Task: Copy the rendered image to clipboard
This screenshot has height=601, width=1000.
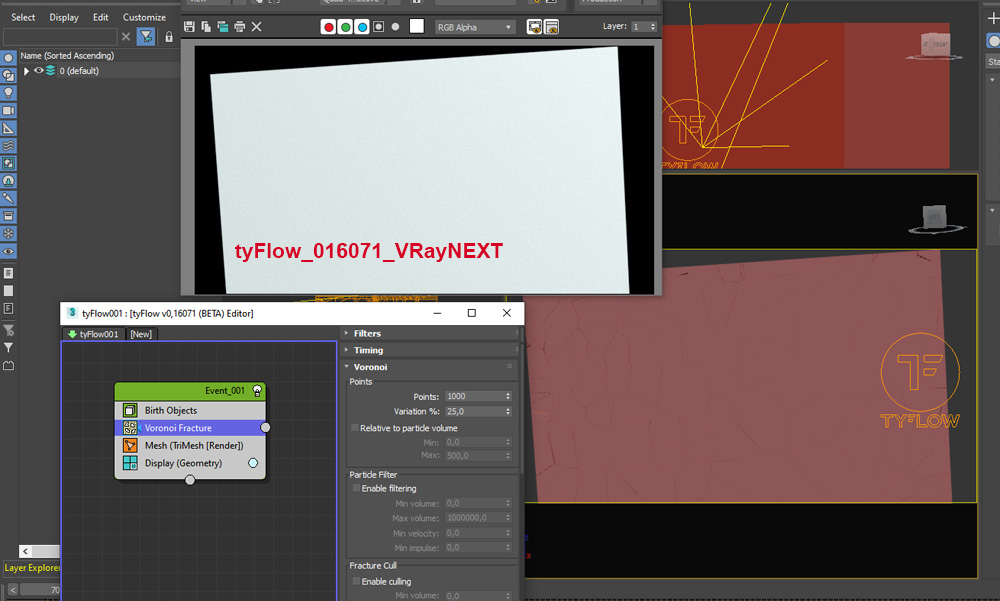Action: pyautogui.click(x=205, y=27)
